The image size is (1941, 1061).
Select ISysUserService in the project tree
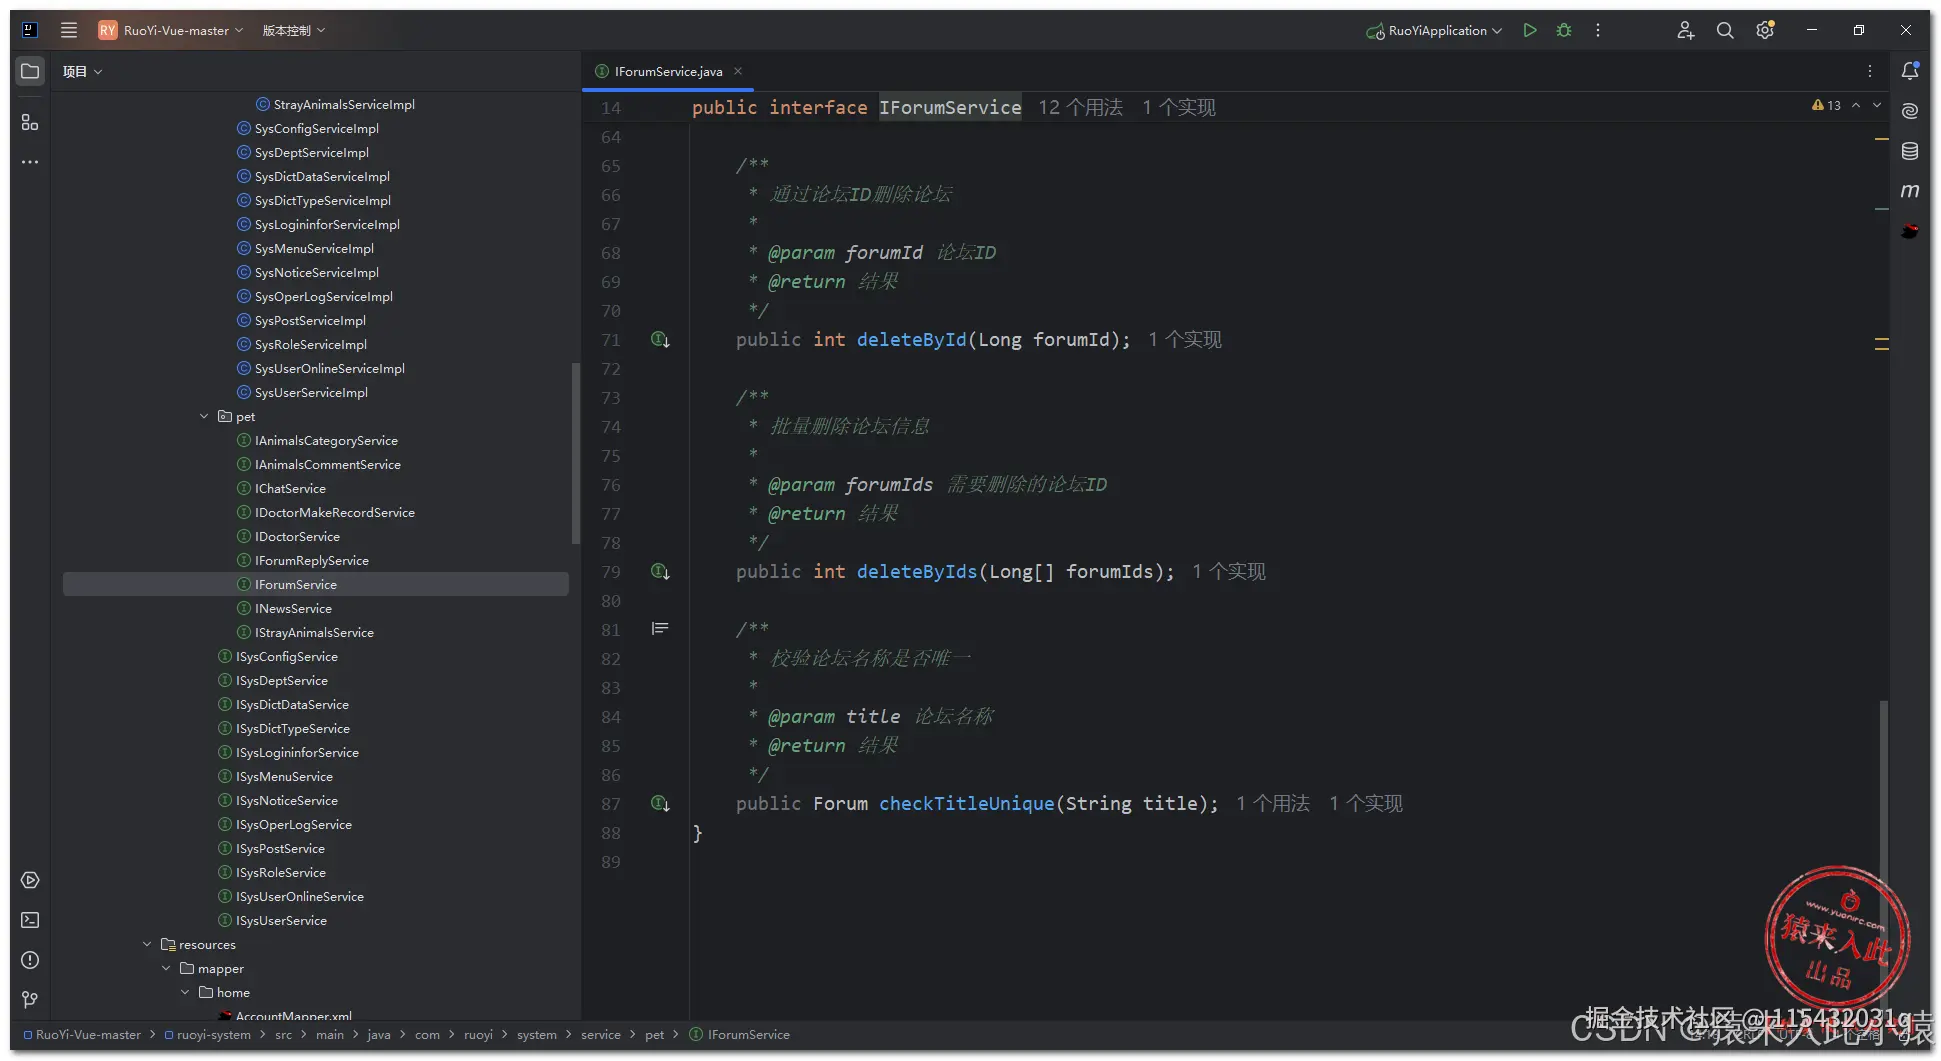(x=281, y=920)
